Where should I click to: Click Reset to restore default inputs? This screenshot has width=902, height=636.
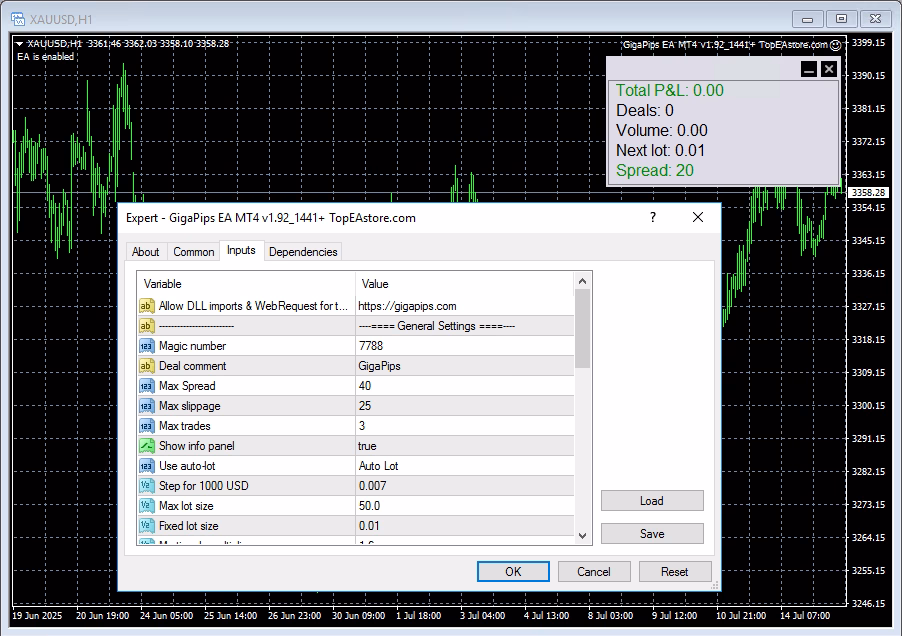pos(675,572)
